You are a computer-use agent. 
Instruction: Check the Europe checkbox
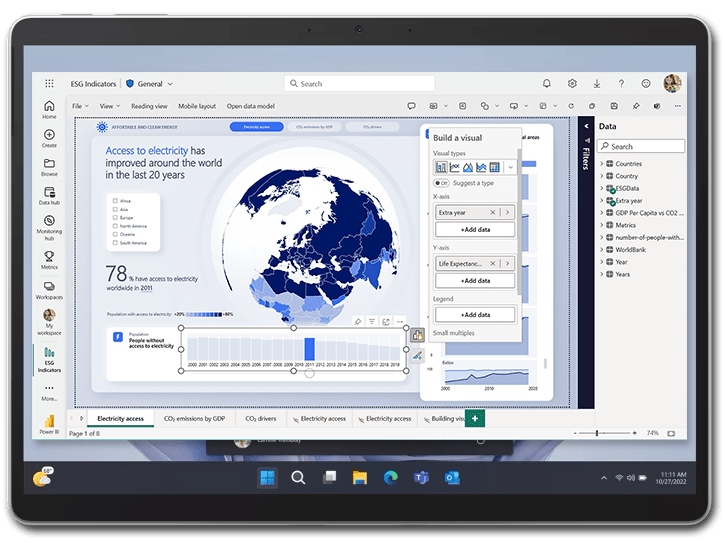(x=116, y=217)
